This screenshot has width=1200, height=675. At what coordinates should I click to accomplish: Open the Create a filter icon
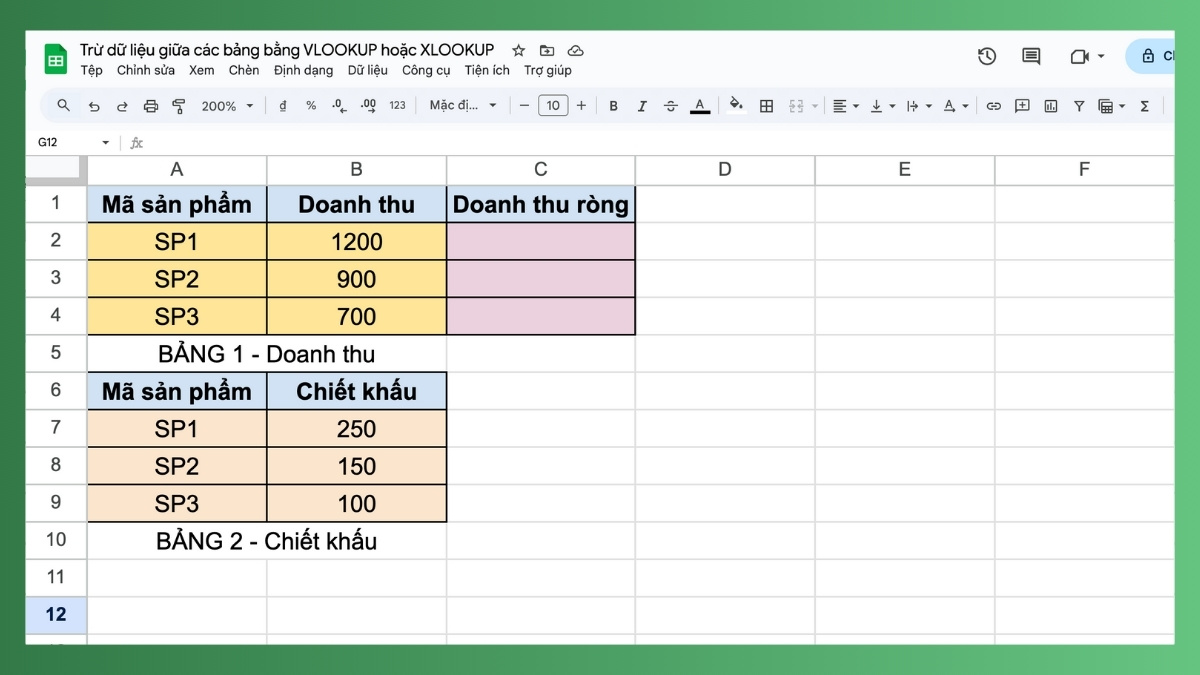[x=1079, y=105]
